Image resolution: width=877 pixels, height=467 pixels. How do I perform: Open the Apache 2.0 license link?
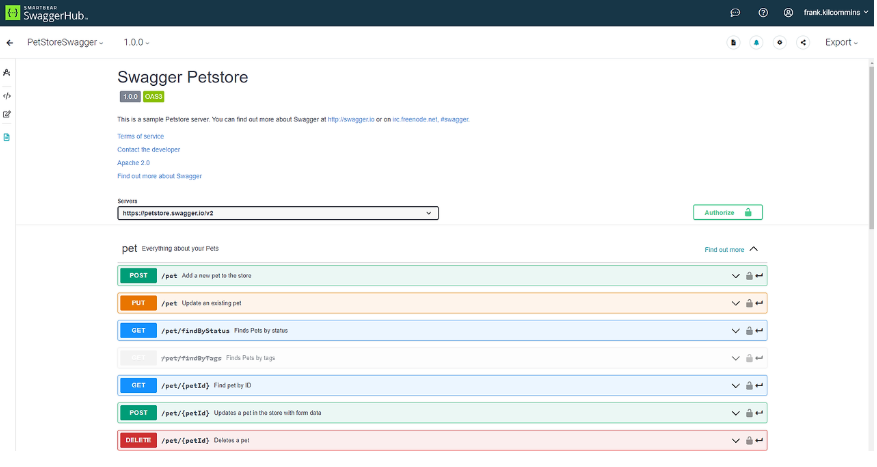click(x=134, y=163)
